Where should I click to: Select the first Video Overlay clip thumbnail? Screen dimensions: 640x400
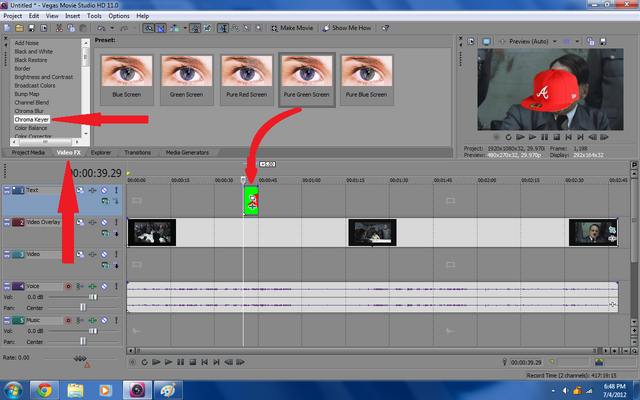[152, 232]
